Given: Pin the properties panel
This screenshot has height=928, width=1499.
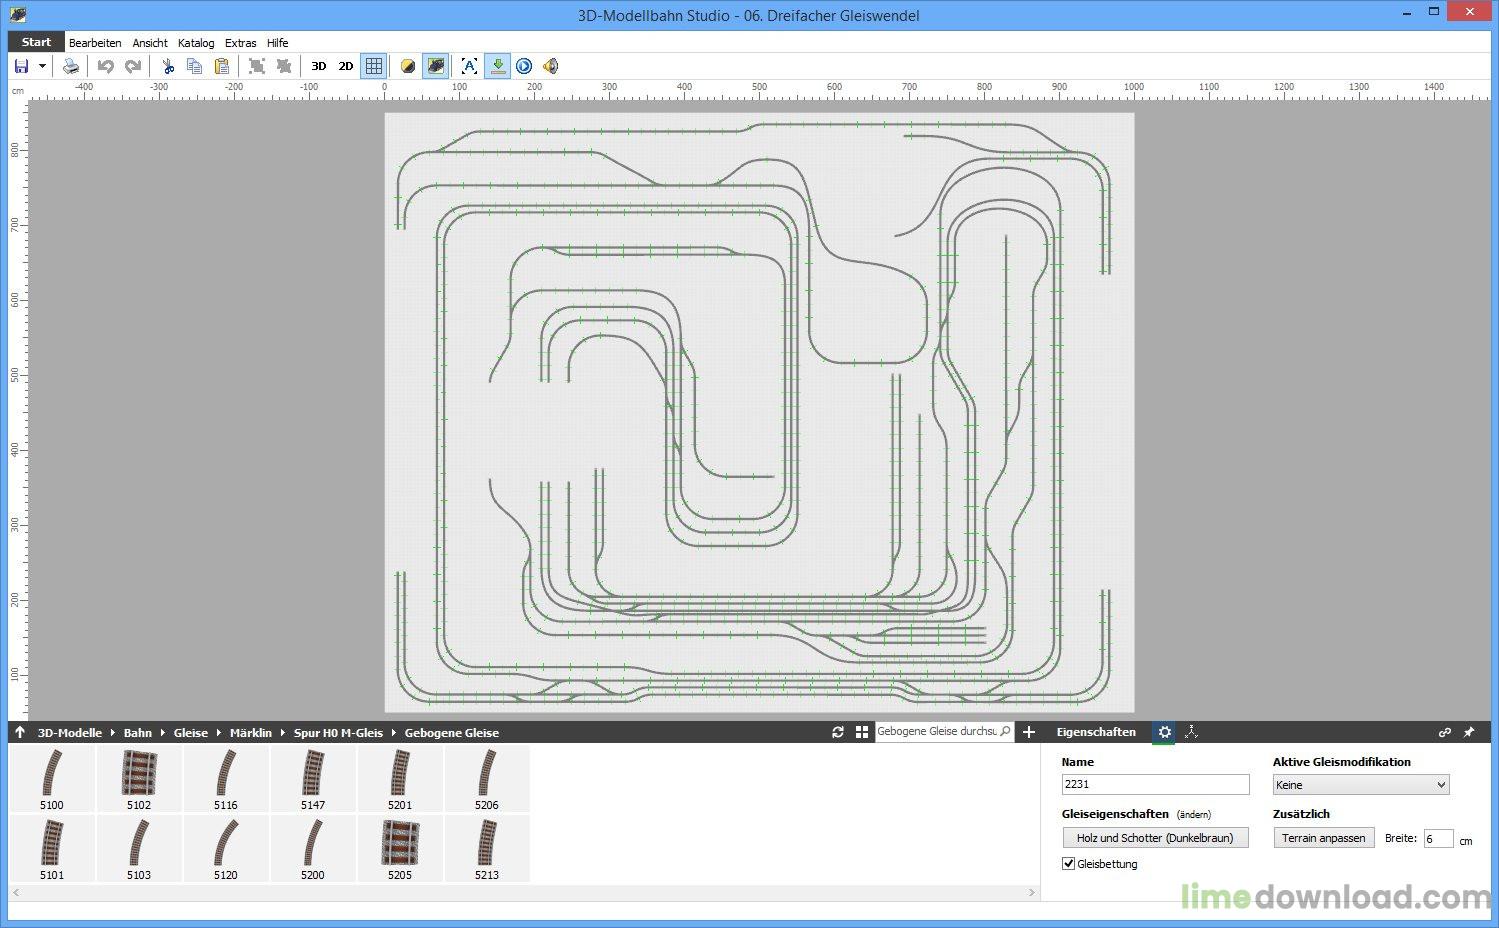Looking at the screenshot, I should tap(1469, 732).
